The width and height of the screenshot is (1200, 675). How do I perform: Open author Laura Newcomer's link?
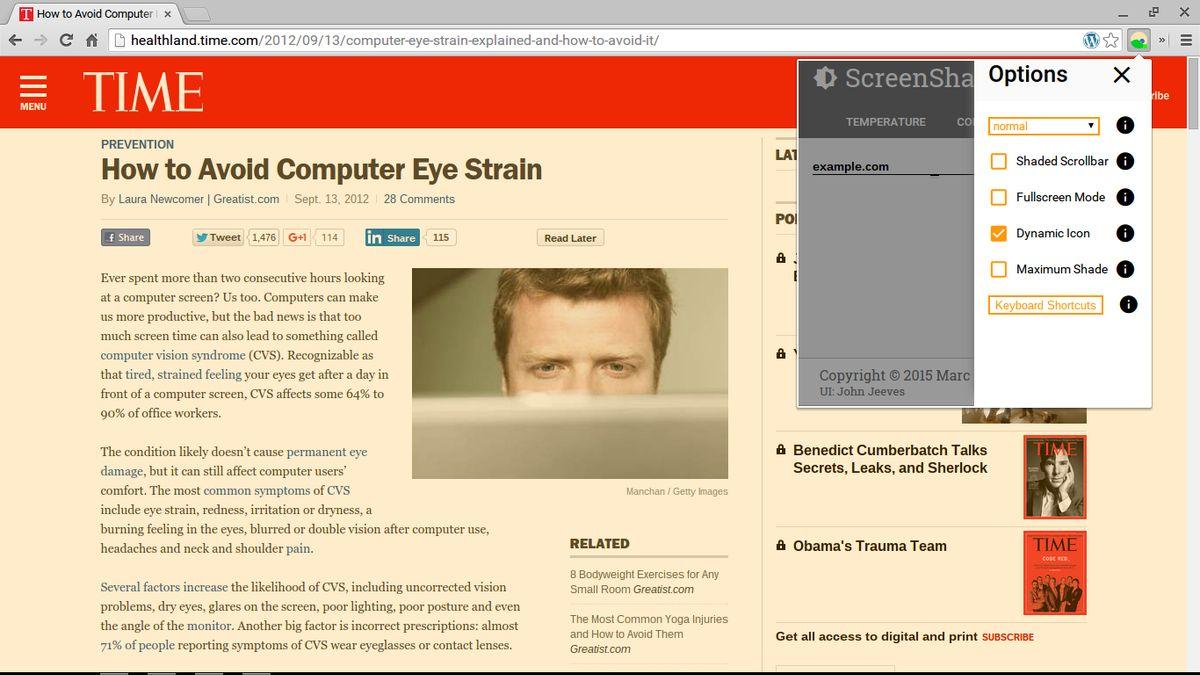click(161, 199)
